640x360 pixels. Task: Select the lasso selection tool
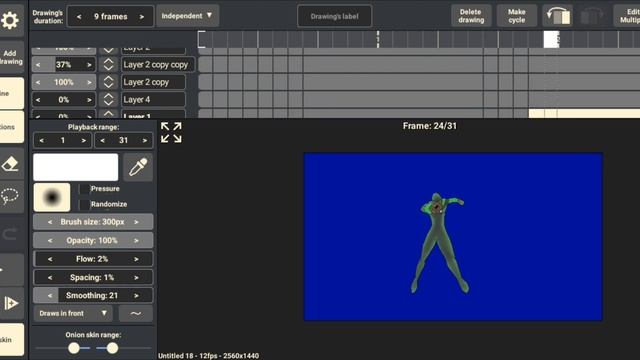(10, 197)
